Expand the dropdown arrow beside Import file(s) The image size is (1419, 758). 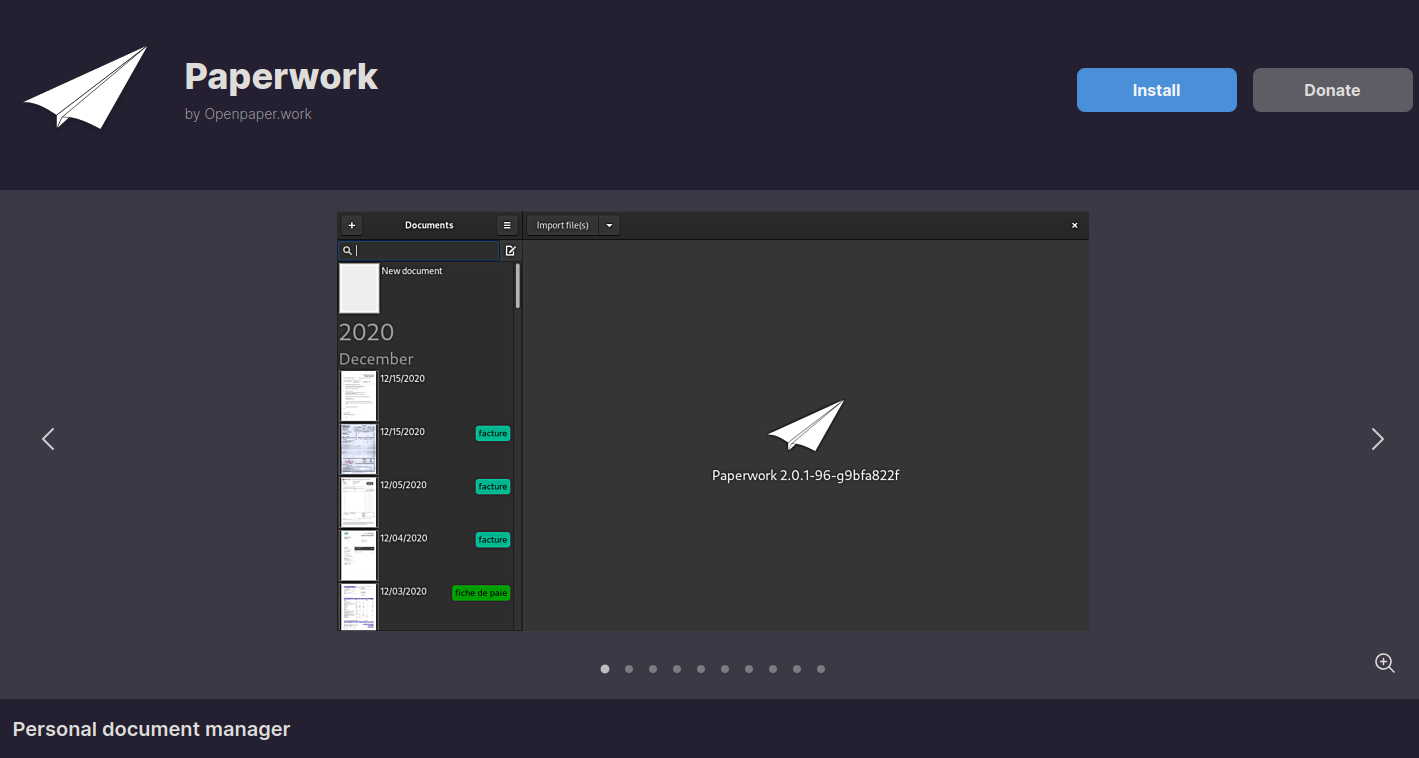[x=609, y=225]
